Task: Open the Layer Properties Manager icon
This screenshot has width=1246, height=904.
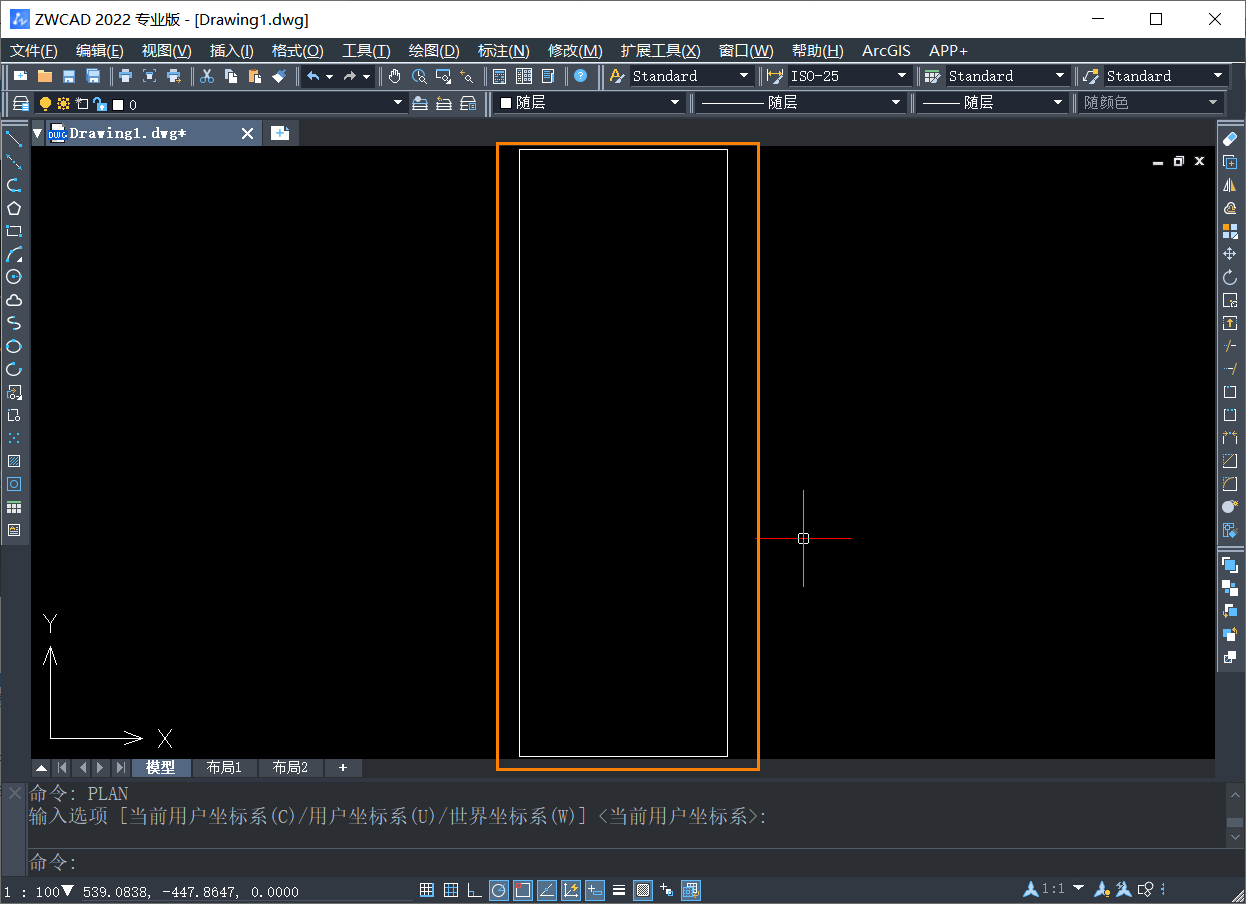Action: point(21,103)
